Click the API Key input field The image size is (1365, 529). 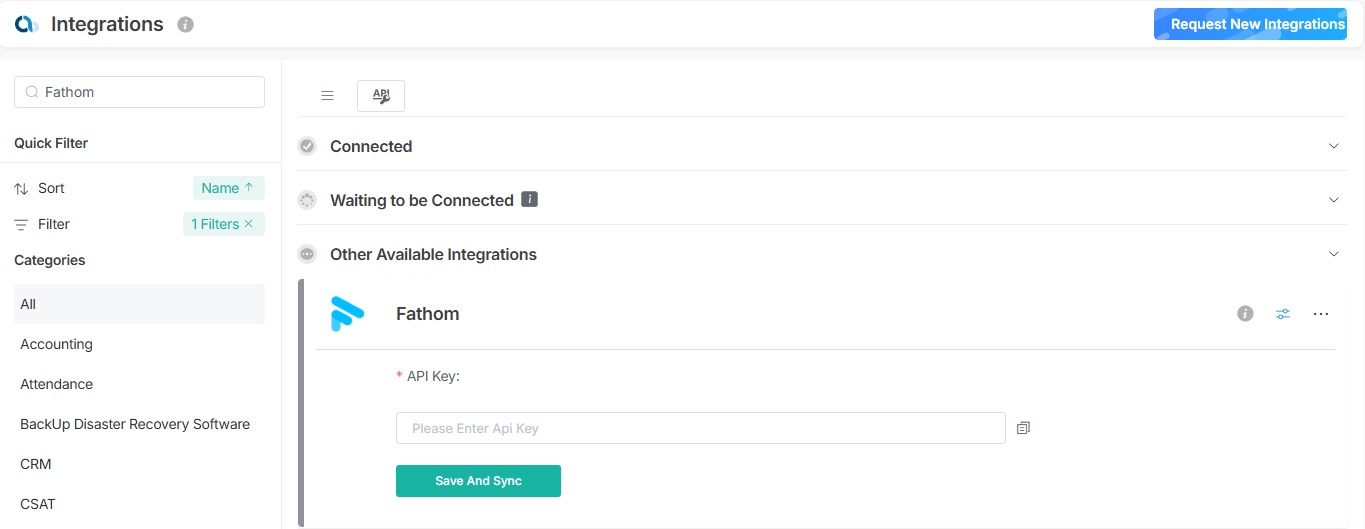click(x=700, y=428)
